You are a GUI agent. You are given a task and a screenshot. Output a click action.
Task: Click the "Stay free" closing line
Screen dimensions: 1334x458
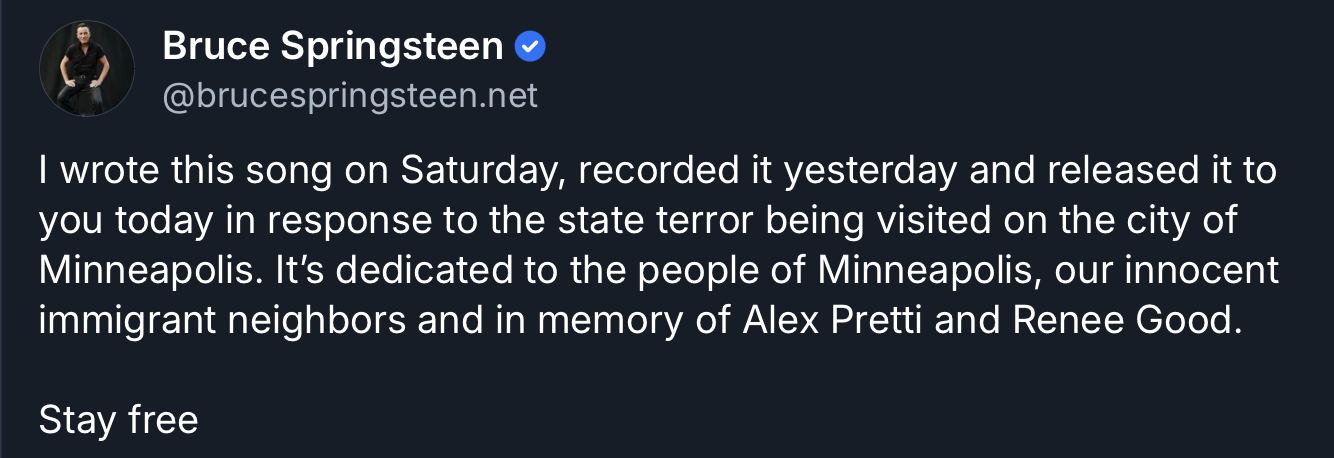coord(118,420)
